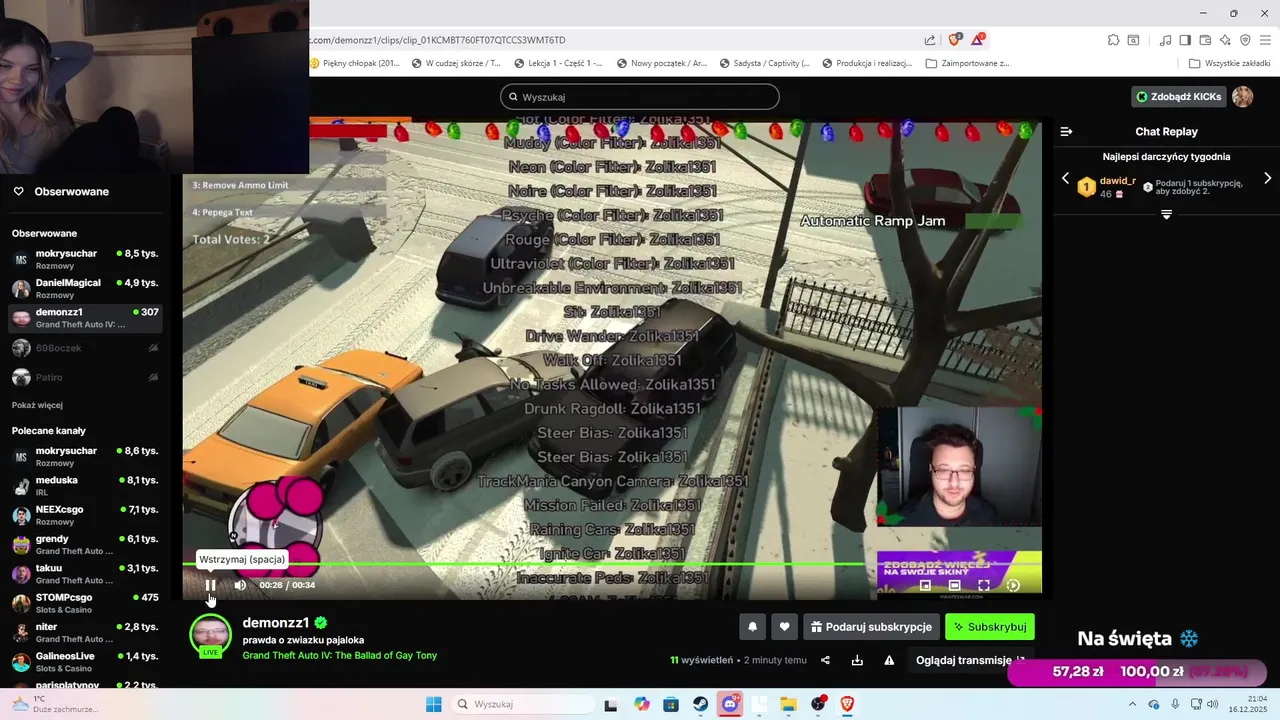Open Discord from the taskbar
The height and width of the screenshot is (720, 1280).
pyautogui.click(x=730, y=704)
